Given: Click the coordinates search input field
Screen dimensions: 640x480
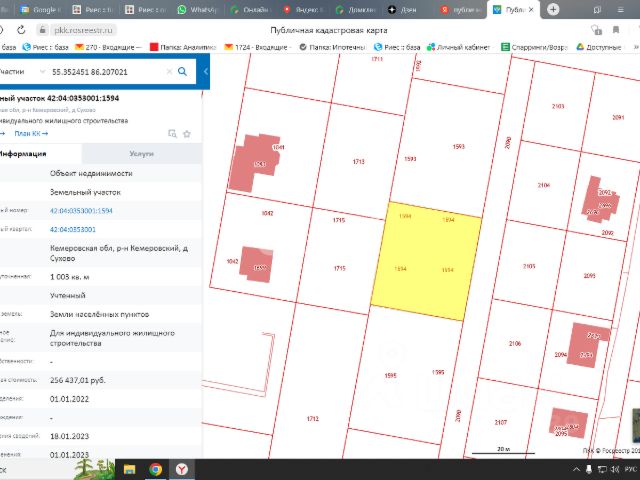Looking at the screenshot, I should 107,72.
